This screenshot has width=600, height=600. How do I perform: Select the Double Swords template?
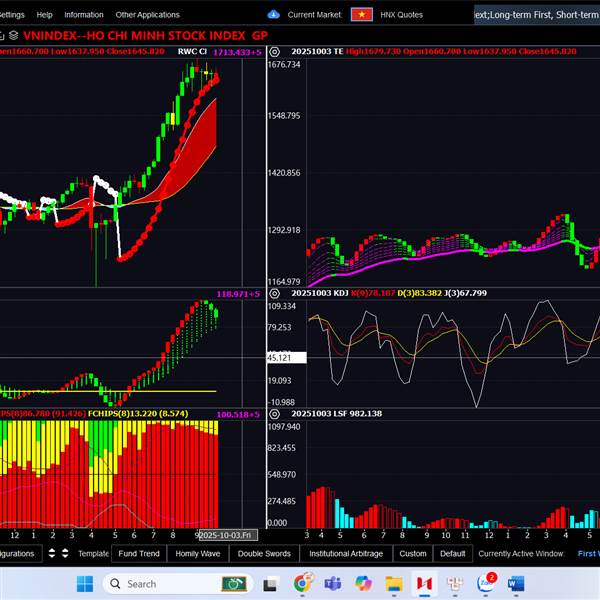coord(264,553)
